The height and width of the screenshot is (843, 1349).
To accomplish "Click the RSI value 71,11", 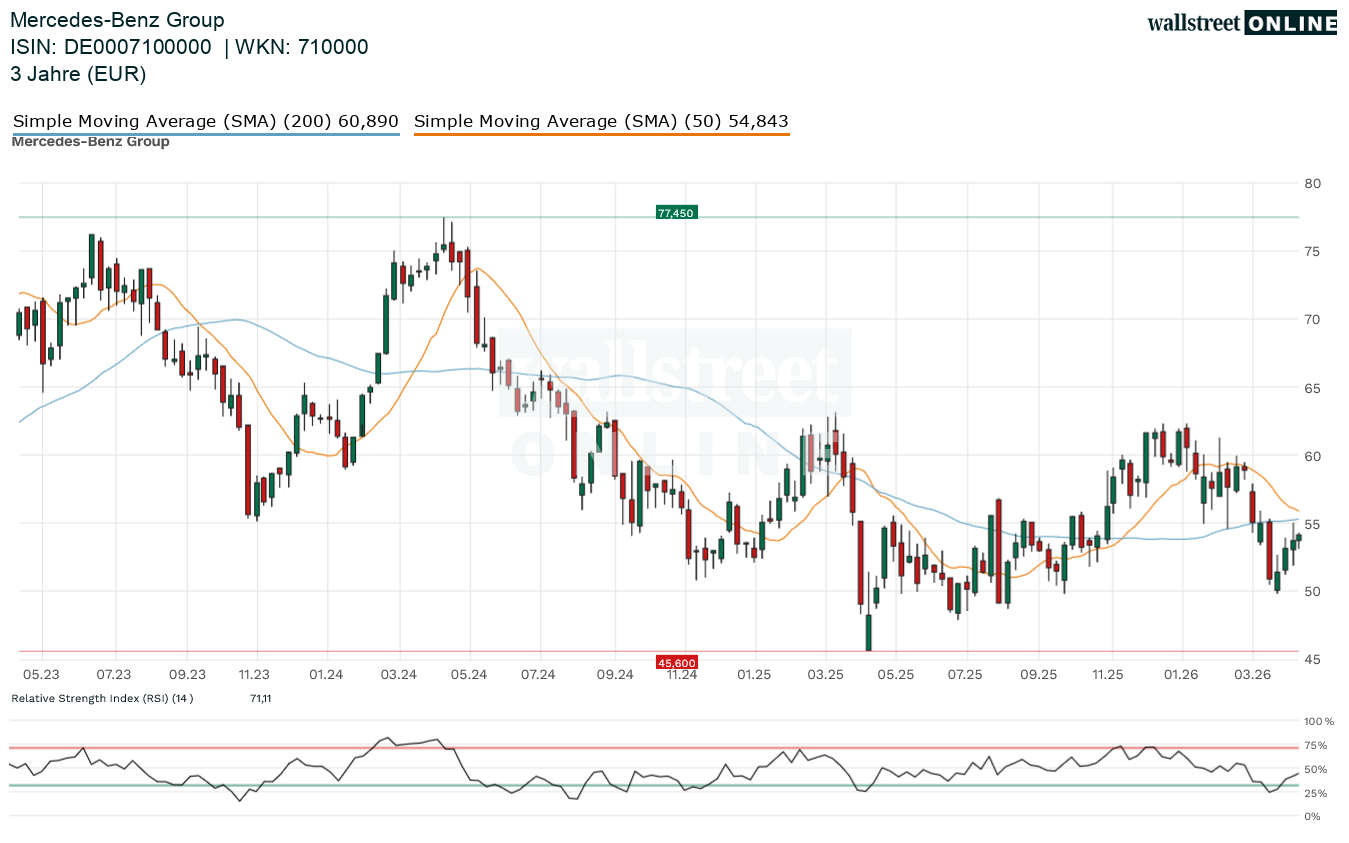I will point(261,698).
